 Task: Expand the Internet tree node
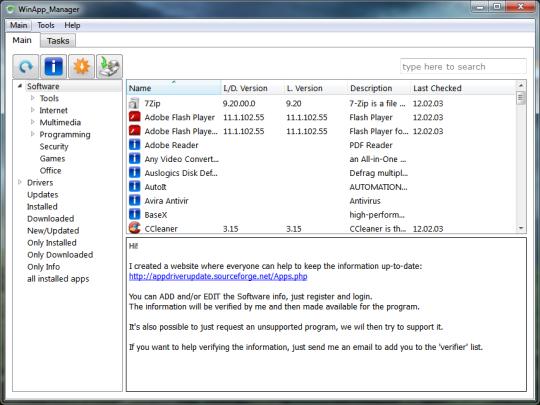pyautogui.click(x=33, y=110)
